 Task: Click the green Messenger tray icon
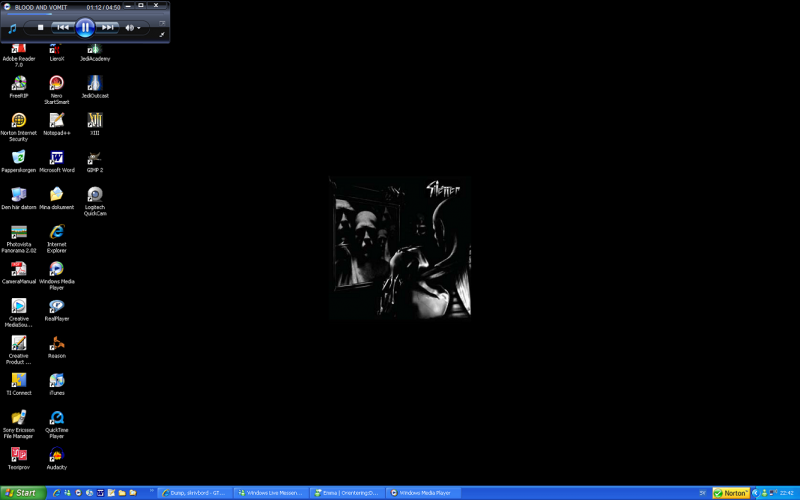click(764, 493)
